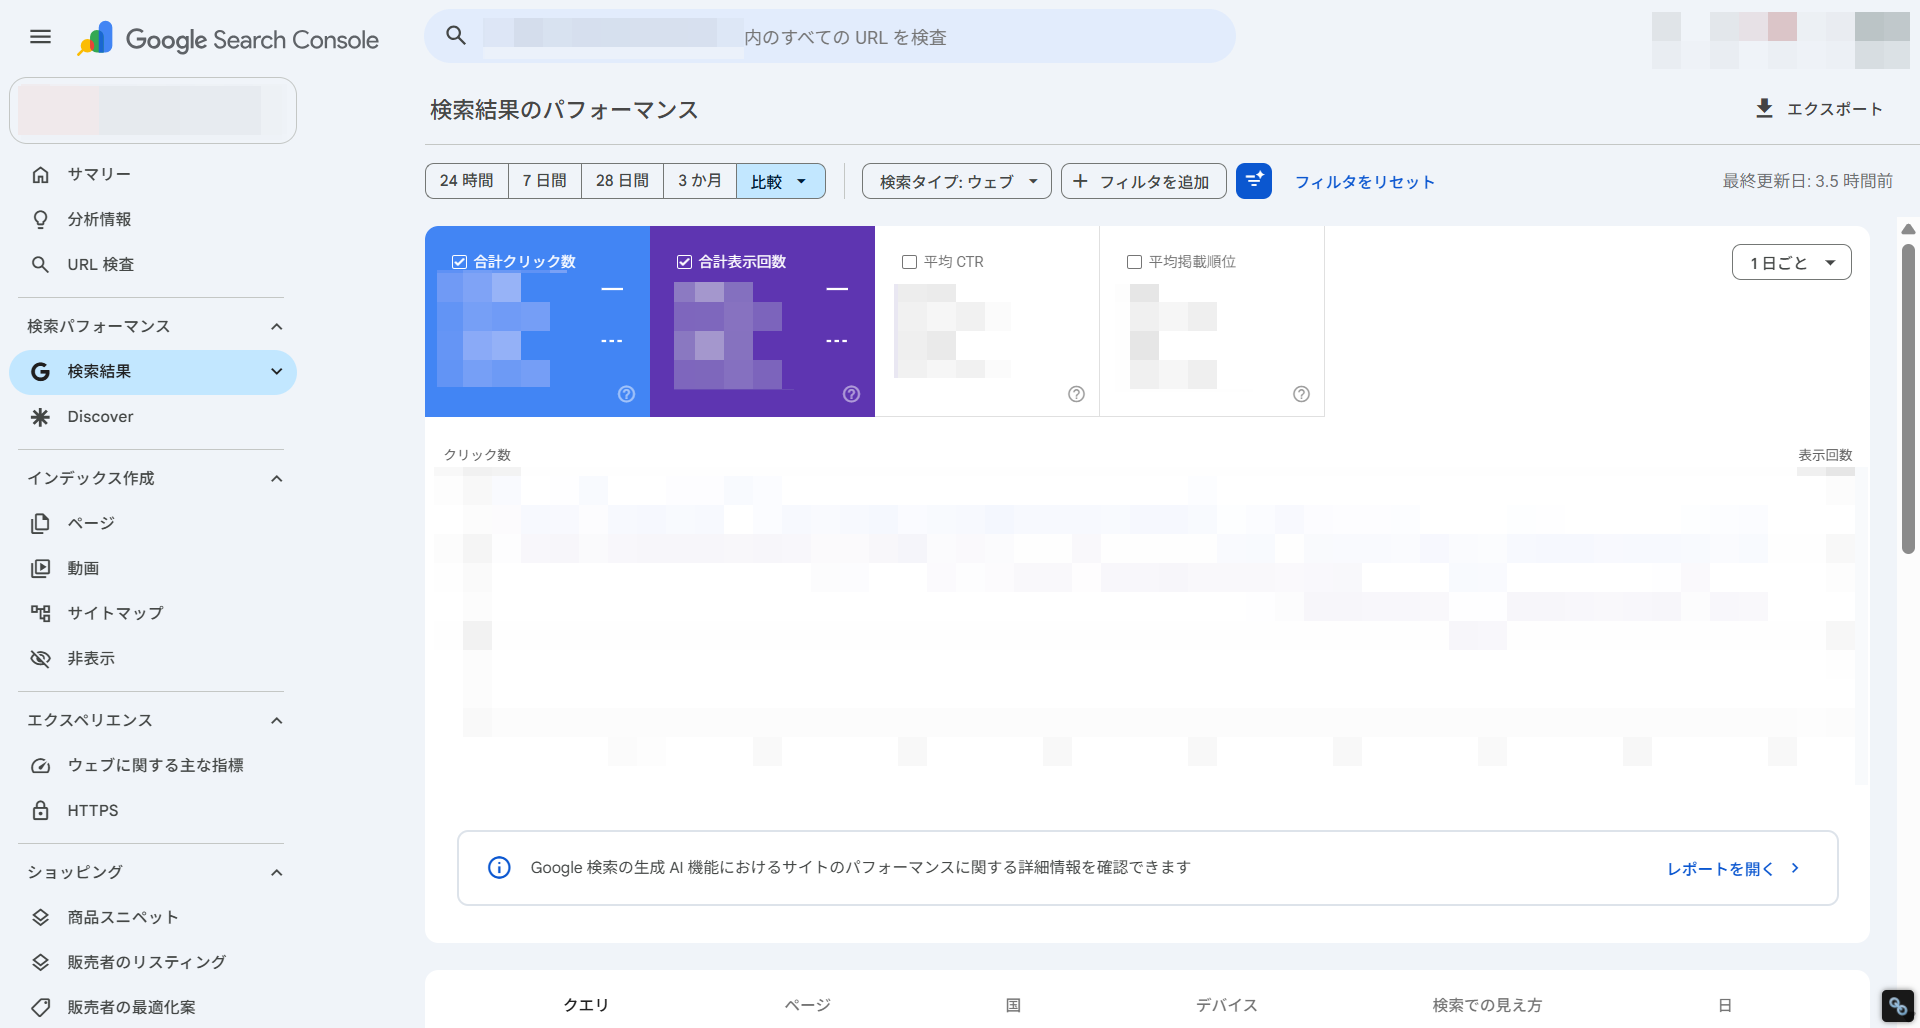This screenshot has width=1920, height=1028.
Task: Switch to ページ tab in table
Action: [x=808, y=1005]
